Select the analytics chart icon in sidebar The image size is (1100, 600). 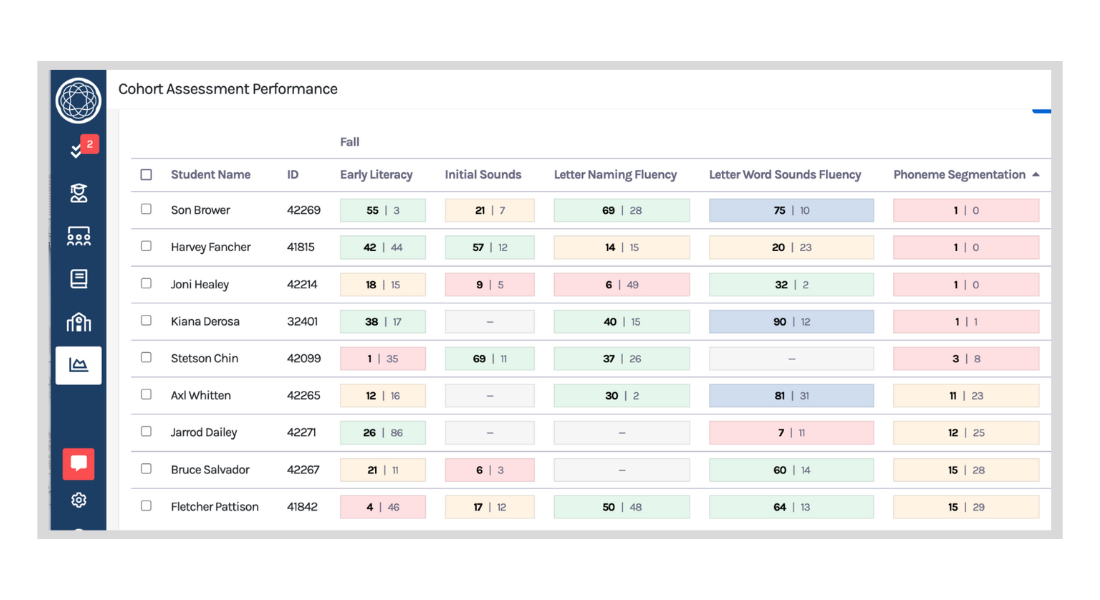[79, 365]
